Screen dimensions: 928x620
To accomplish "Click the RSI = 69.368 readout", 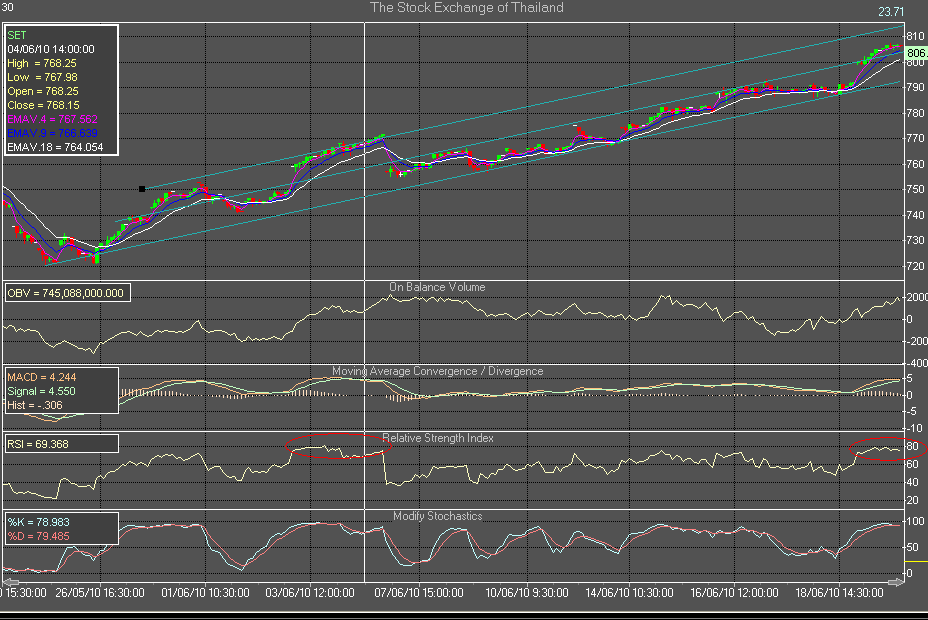I will 38,444.
